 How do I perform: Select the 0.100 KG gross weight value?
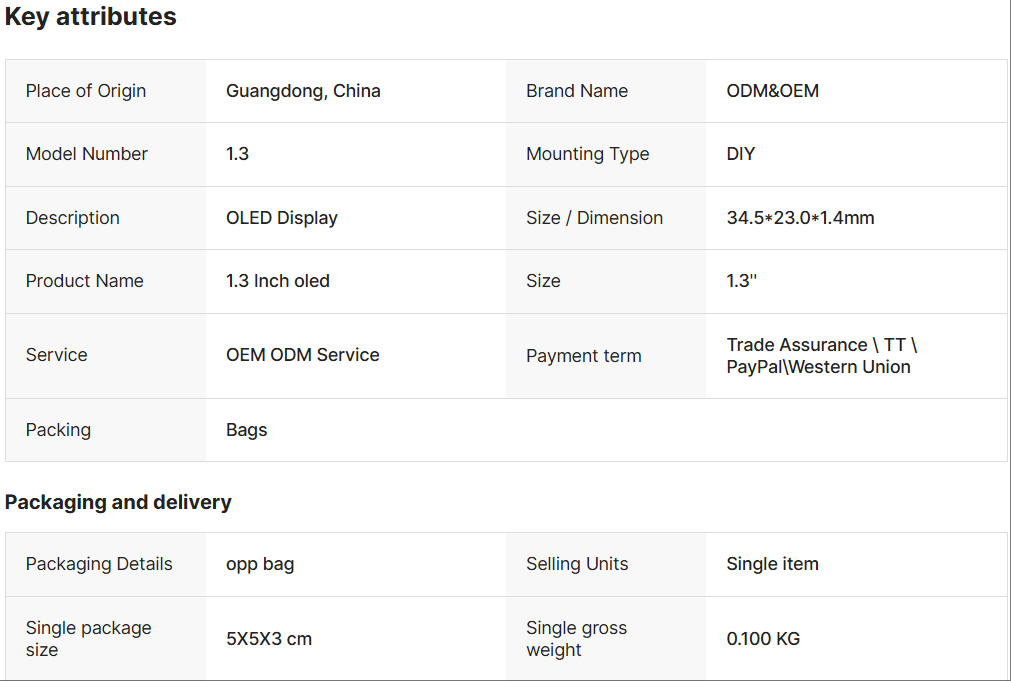(x=763, y=639)
